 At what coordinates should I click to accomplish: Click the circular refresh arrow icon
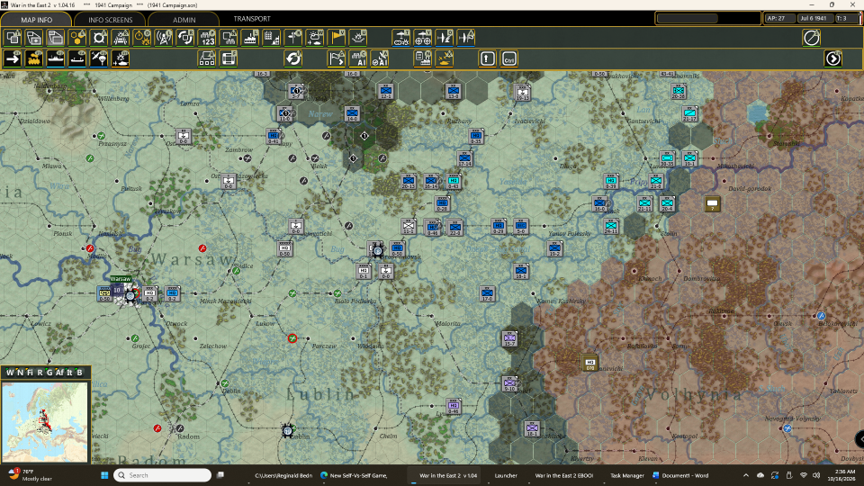[293, 58]
